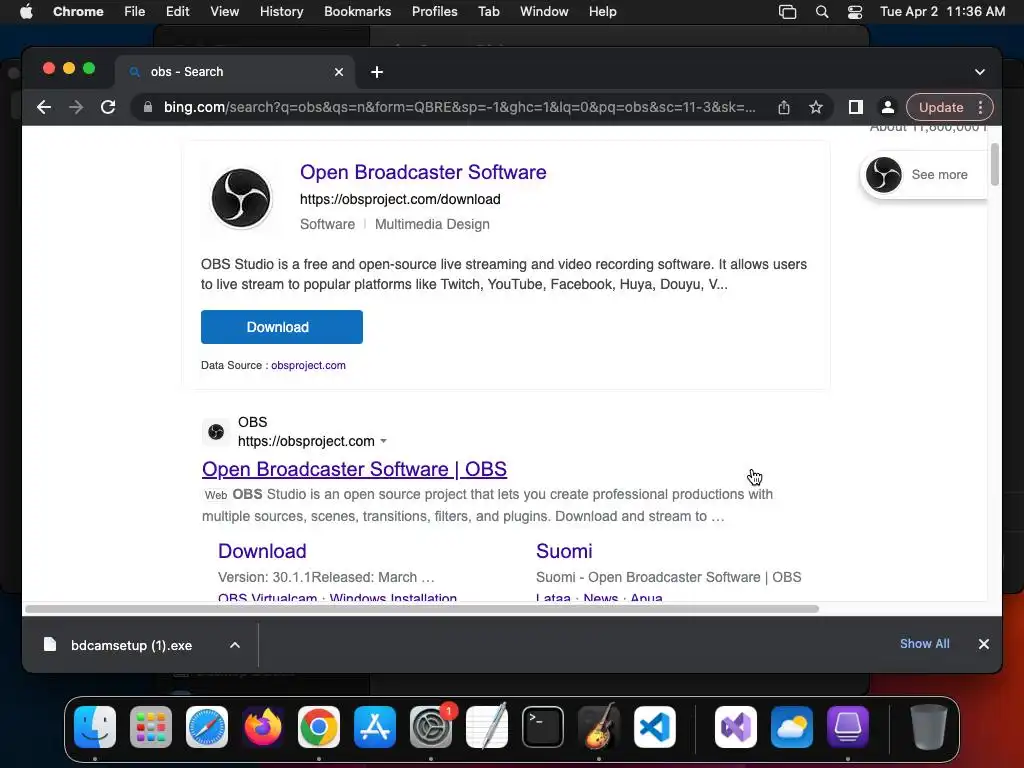Click the date and time in menu bar

pos(942,12)
